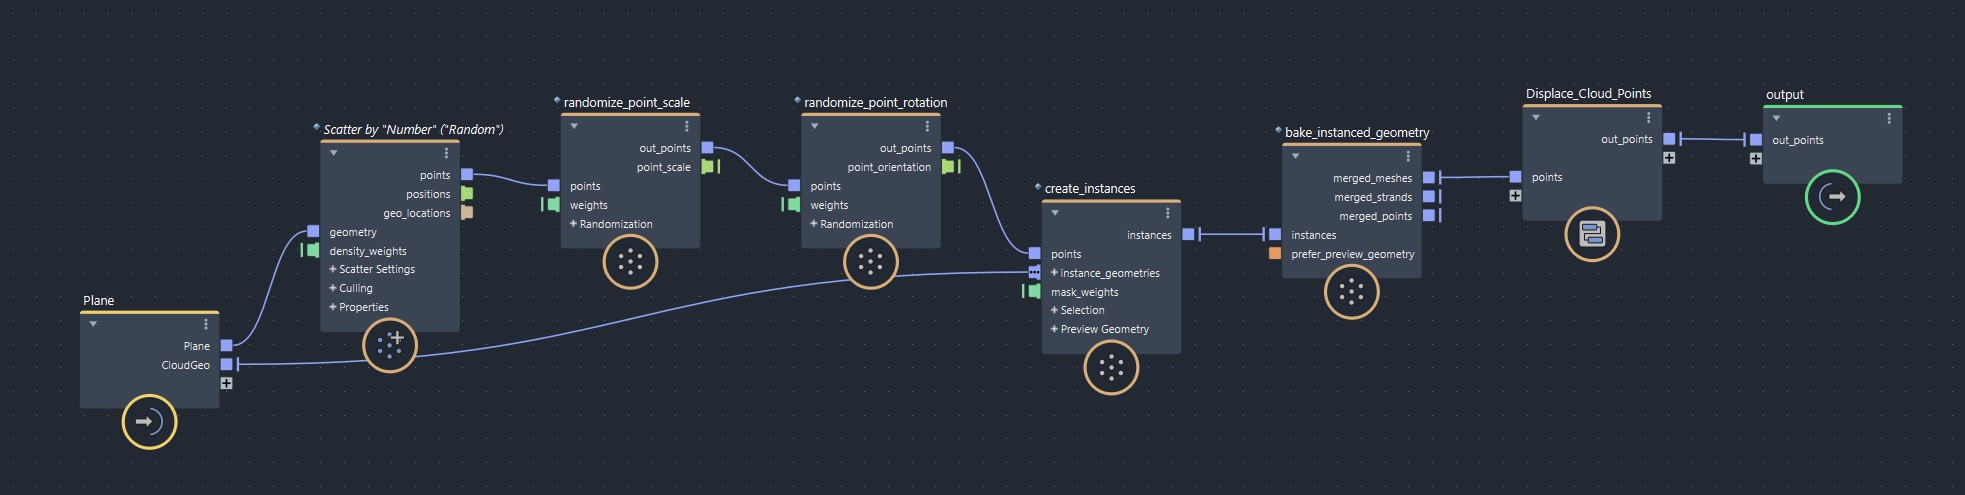Collapse the create_instances node
Screen dimensions: 1965x495
(x=1055, y=213)
